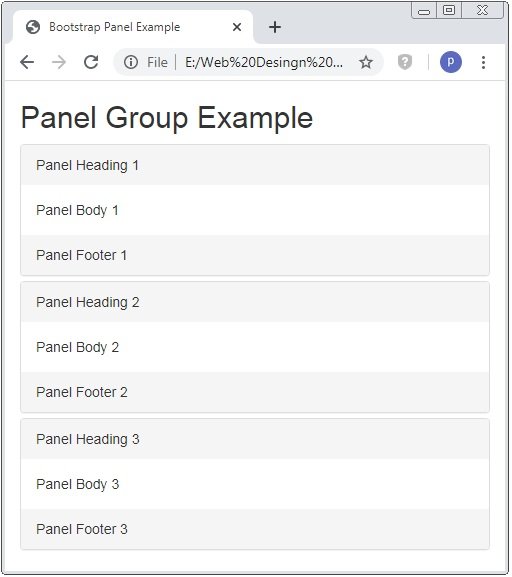Click the address bar URL text
The image size is (512, 577).
(264, 63)
